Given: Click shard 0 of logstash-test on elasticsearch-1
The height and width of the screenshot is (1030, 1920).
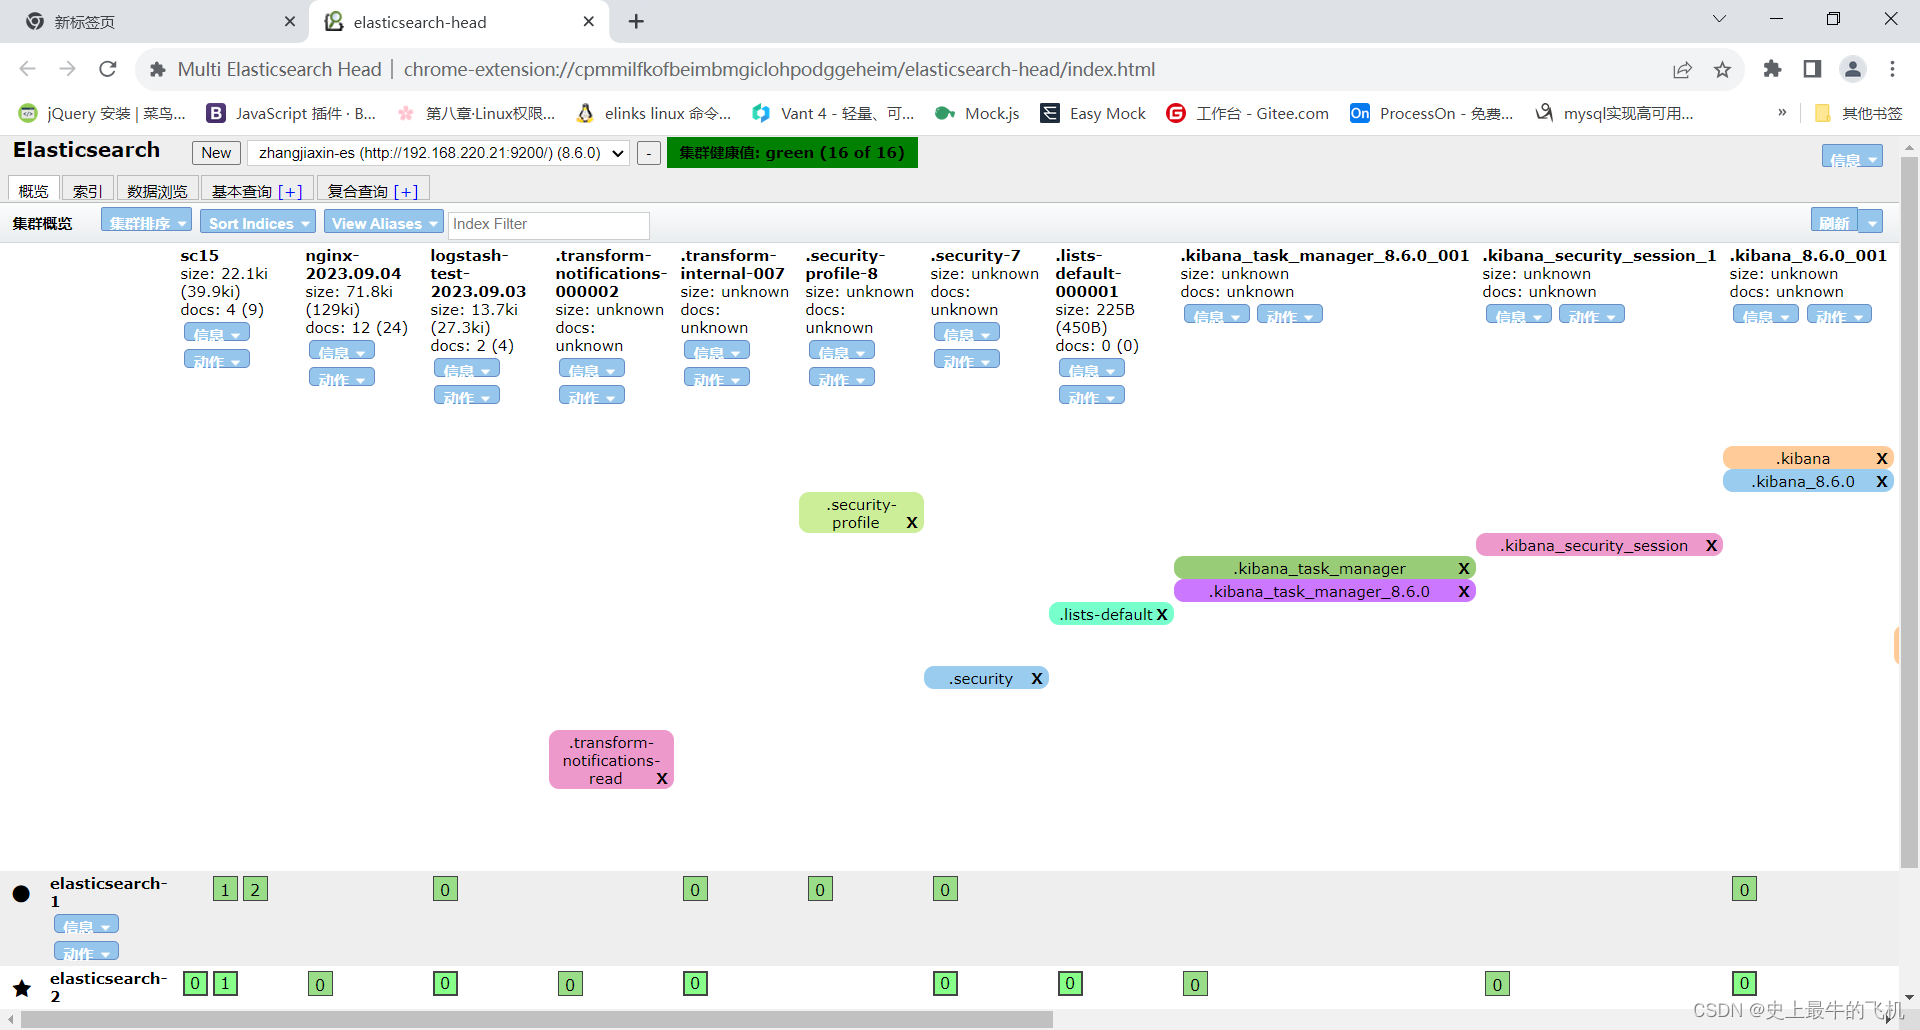Looking at the screenshot, I should [x=445, y=889].
